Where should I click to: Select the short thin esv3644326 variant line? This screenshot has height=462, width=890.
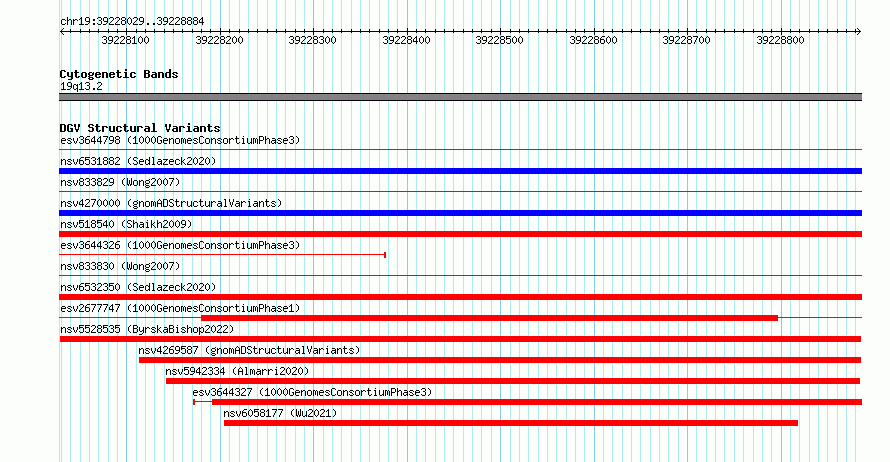tap(222, 255)
